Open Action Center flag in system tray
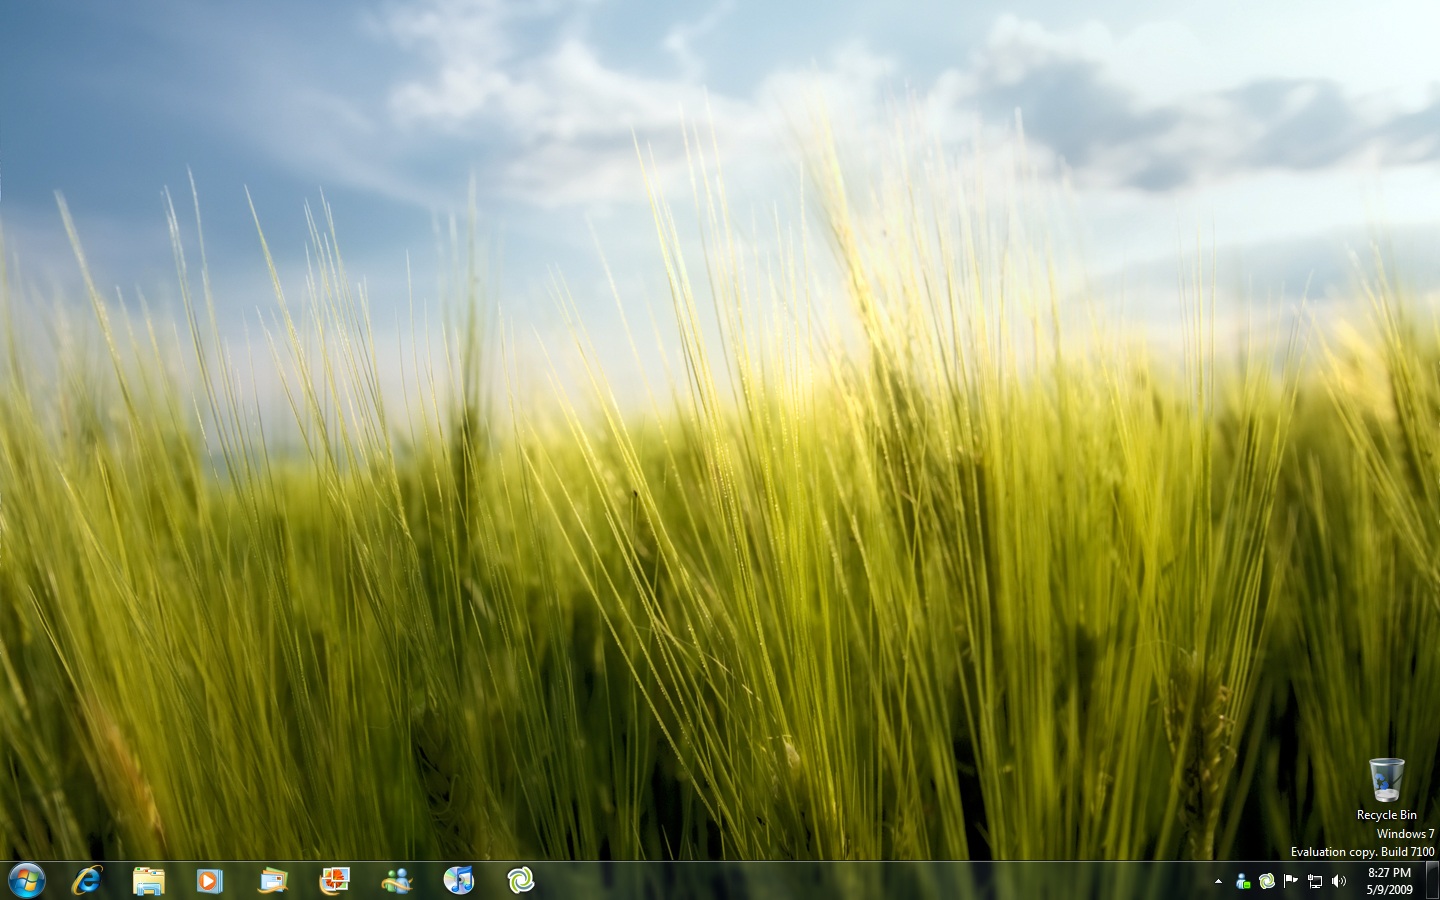Viewport: 1440px width, 900px height. 1291,881
